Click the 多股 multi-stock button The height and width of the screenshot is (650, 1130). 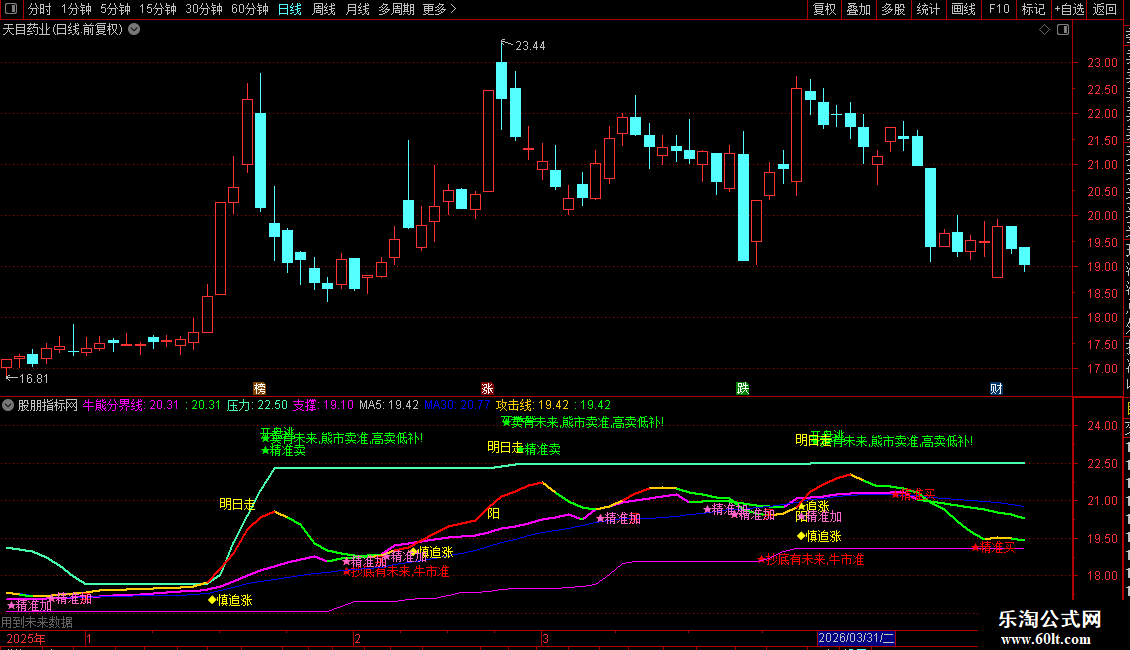pos(894,9)
